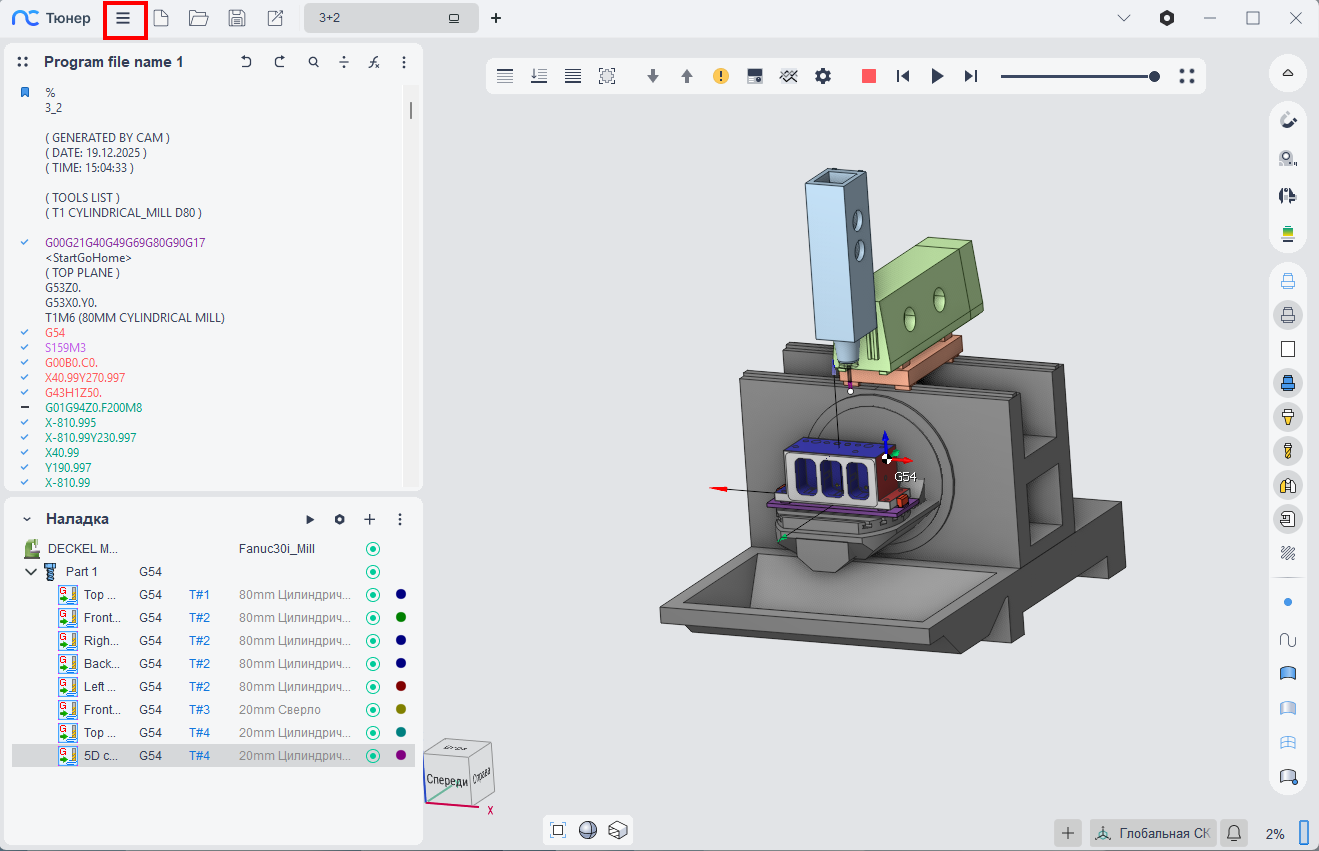Click the simulation speed slider
Viewport: 1319px width, 851px height.
(x=1080, y=76)
